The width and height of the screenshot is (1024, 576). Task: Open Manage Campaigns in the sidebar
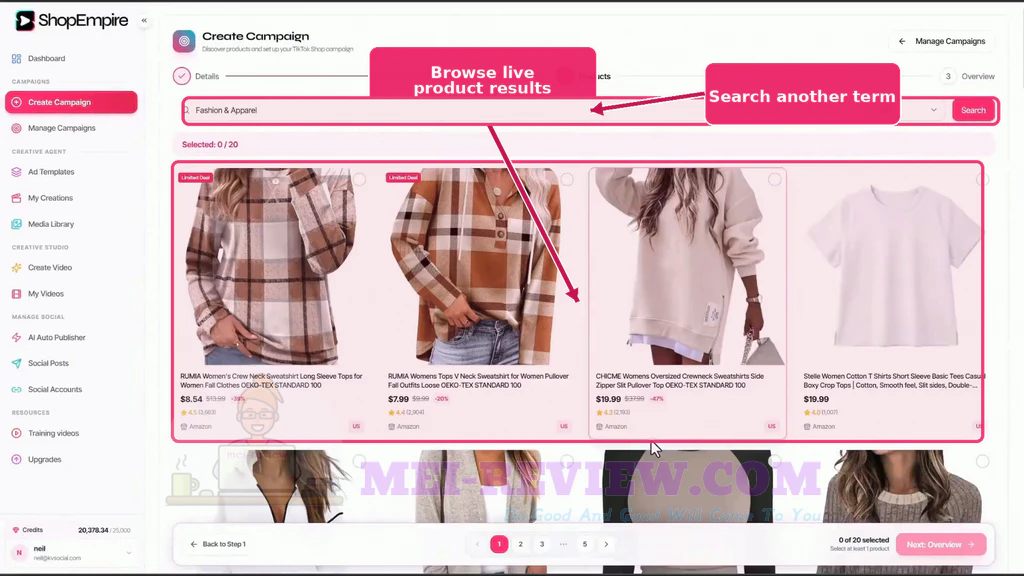coord(61,128)
